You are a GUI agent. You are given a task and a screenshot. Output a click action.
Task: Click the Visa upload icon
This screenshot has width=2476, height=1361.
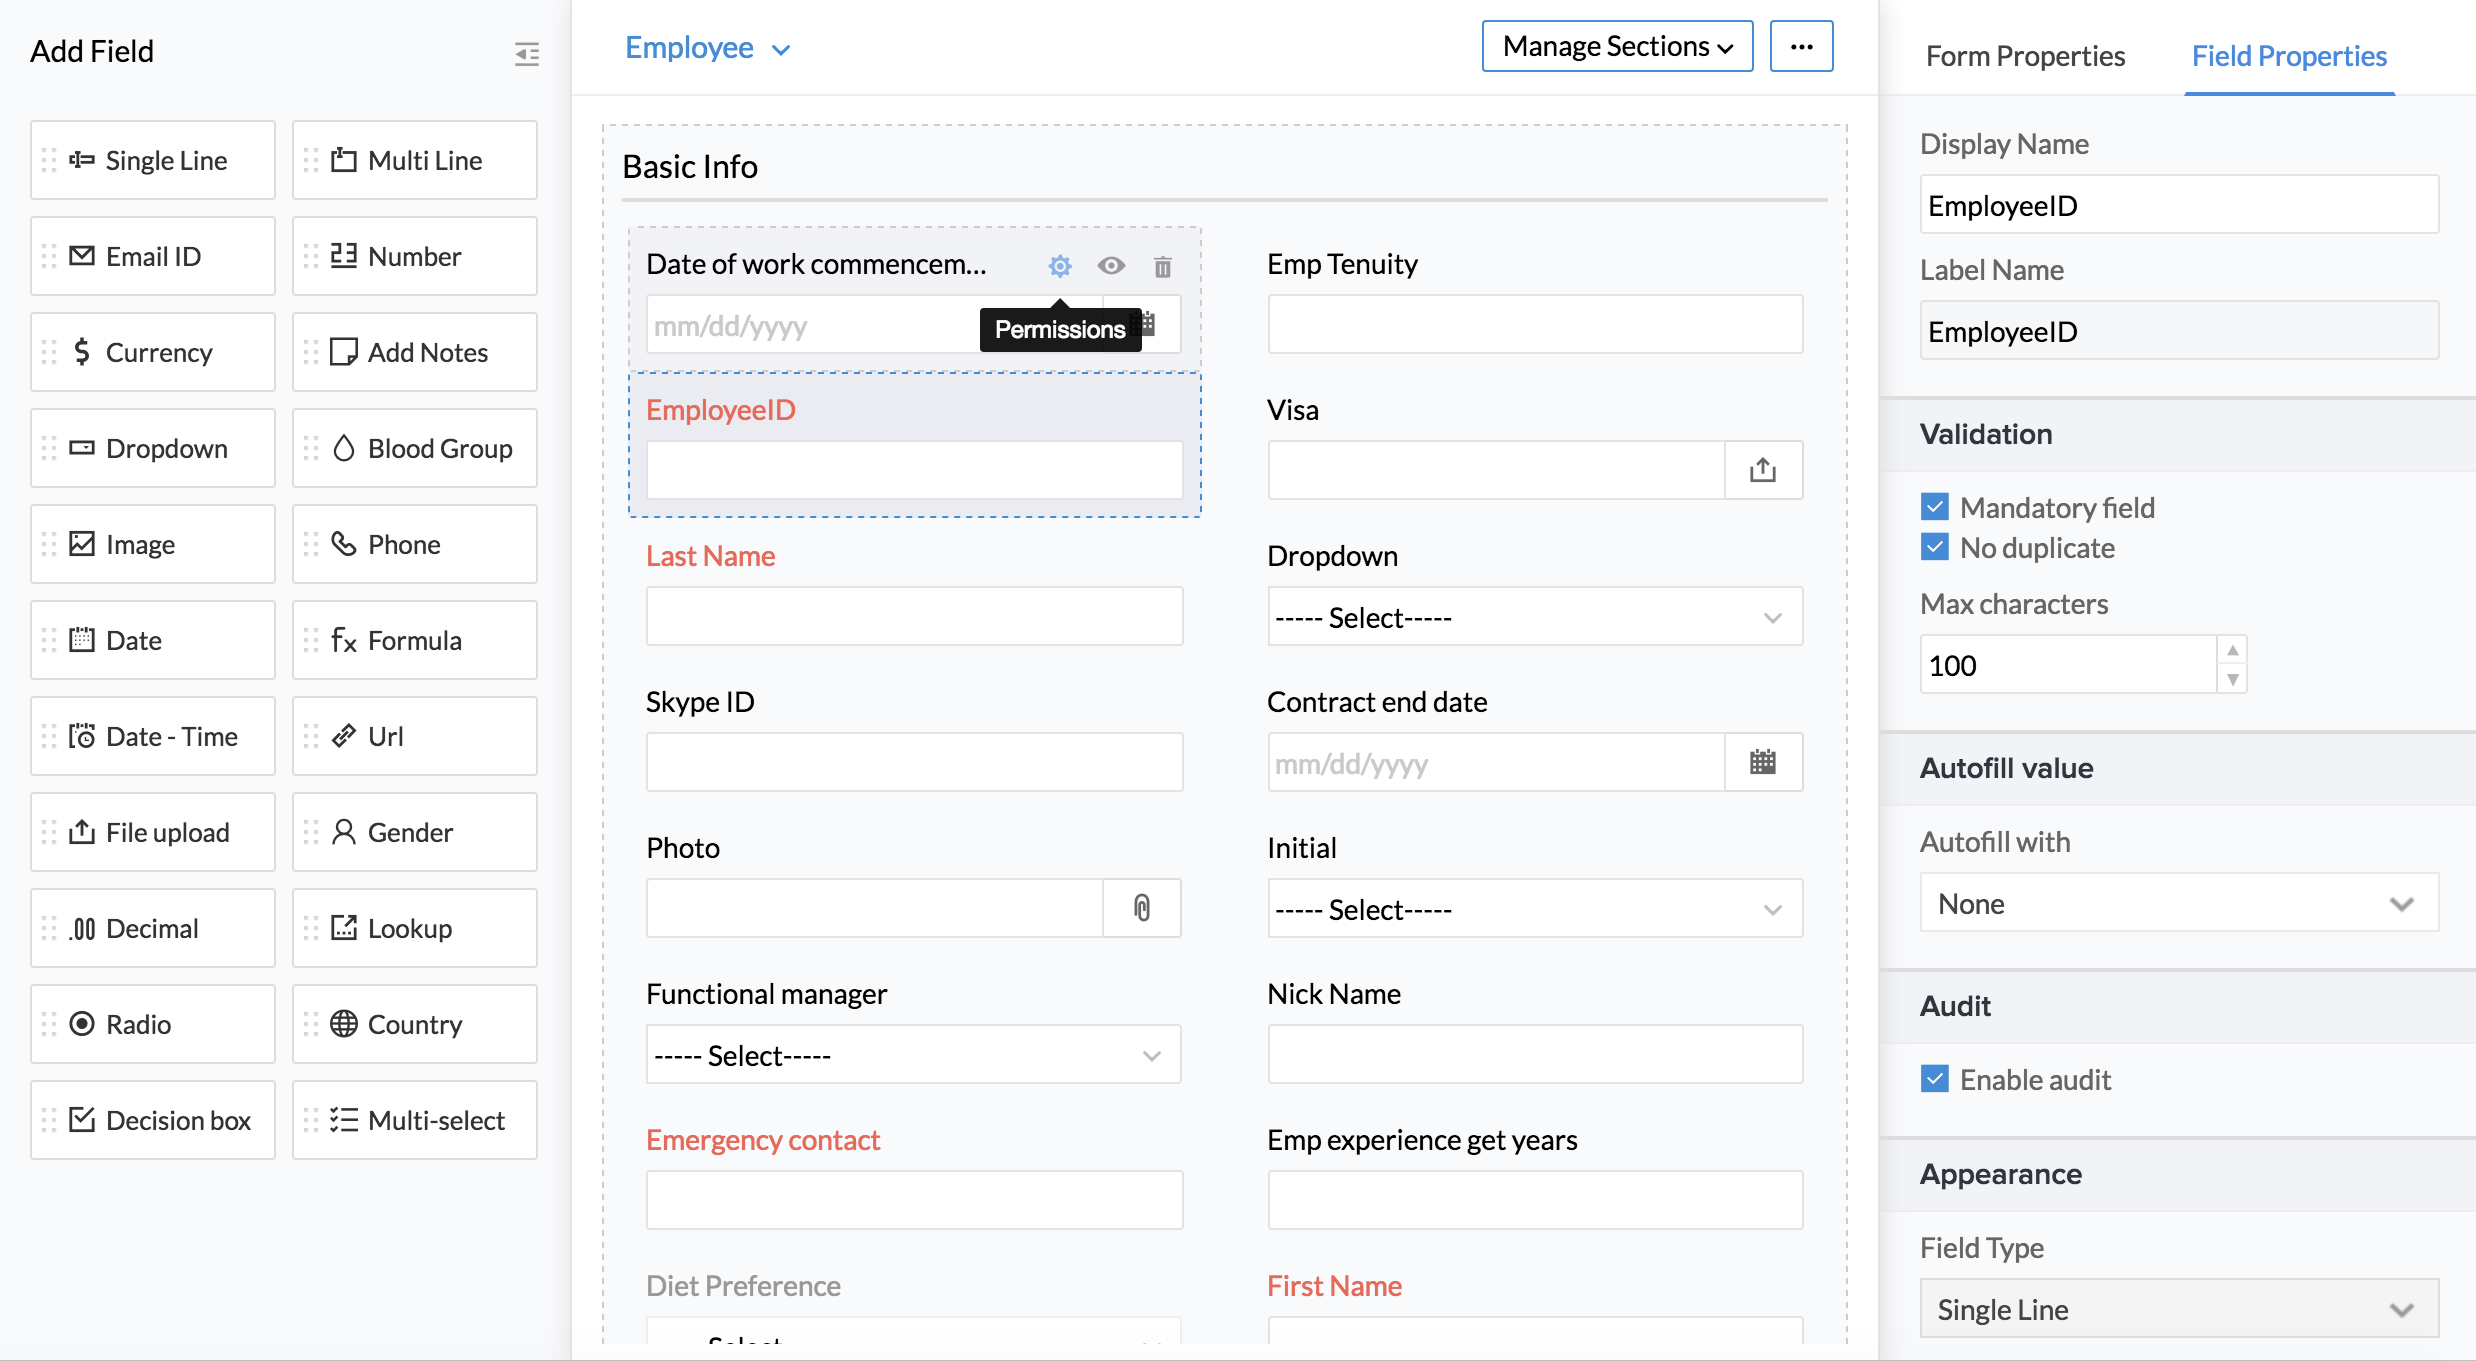(1763, 470)
